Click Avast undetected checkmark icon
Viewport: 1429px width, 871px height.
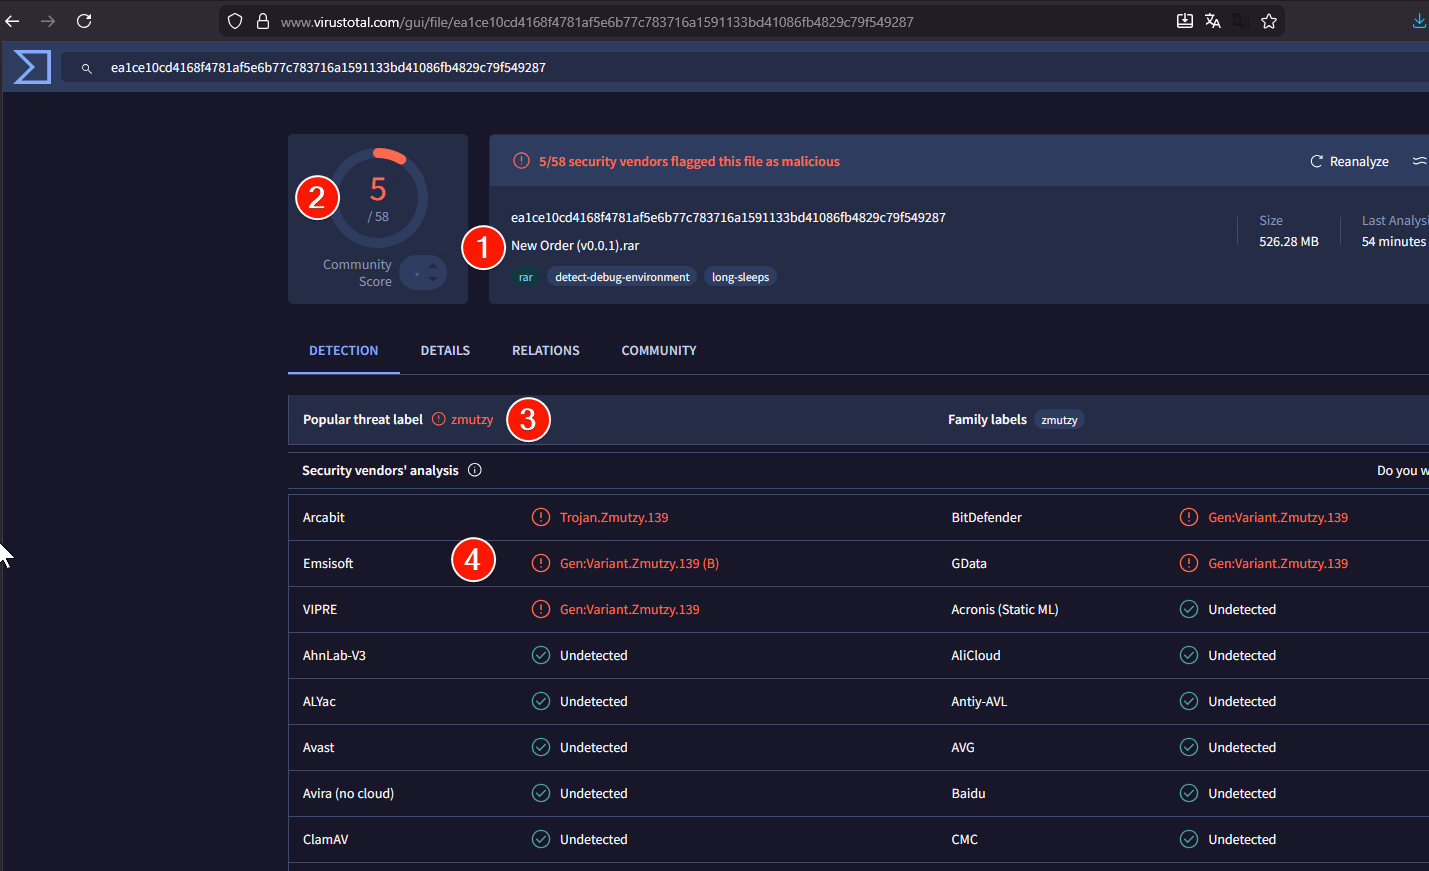point(541,747)
